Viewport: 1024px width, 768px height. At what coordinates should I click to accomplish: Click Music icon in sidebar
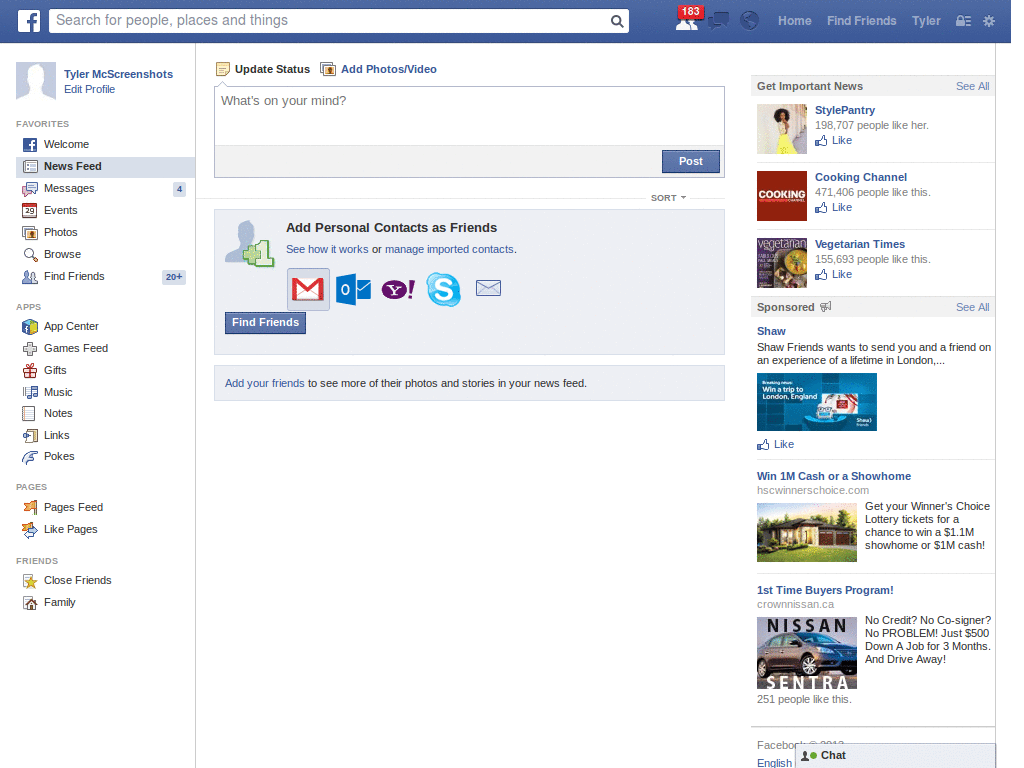point(30,392)
